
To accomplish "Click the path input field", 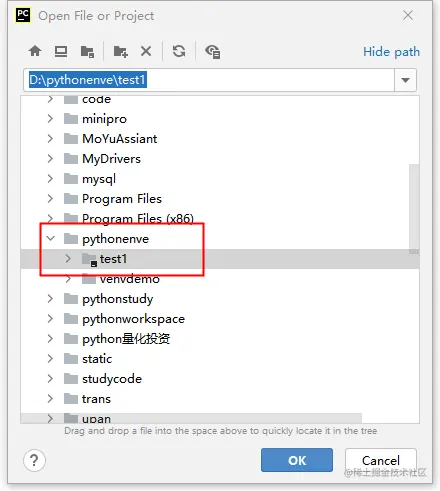I will pos(209,80).
